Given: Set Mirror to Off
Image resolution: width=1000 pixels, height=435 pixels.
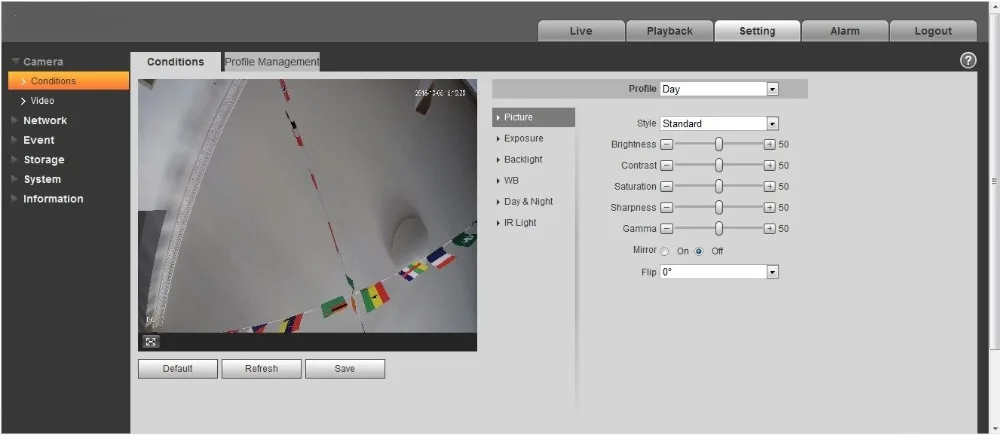Looking at the screenshot, I should [x=699, y=251].
